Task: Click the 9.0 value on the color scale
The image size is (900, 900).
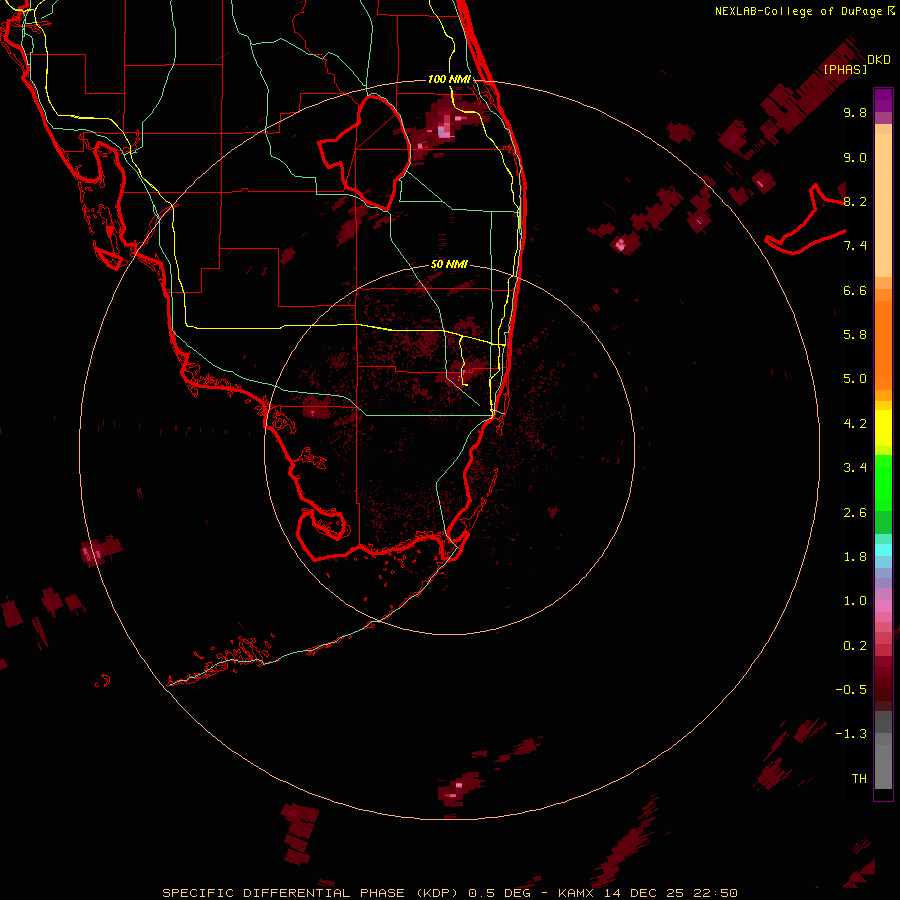Action: [x=855, y=157]
